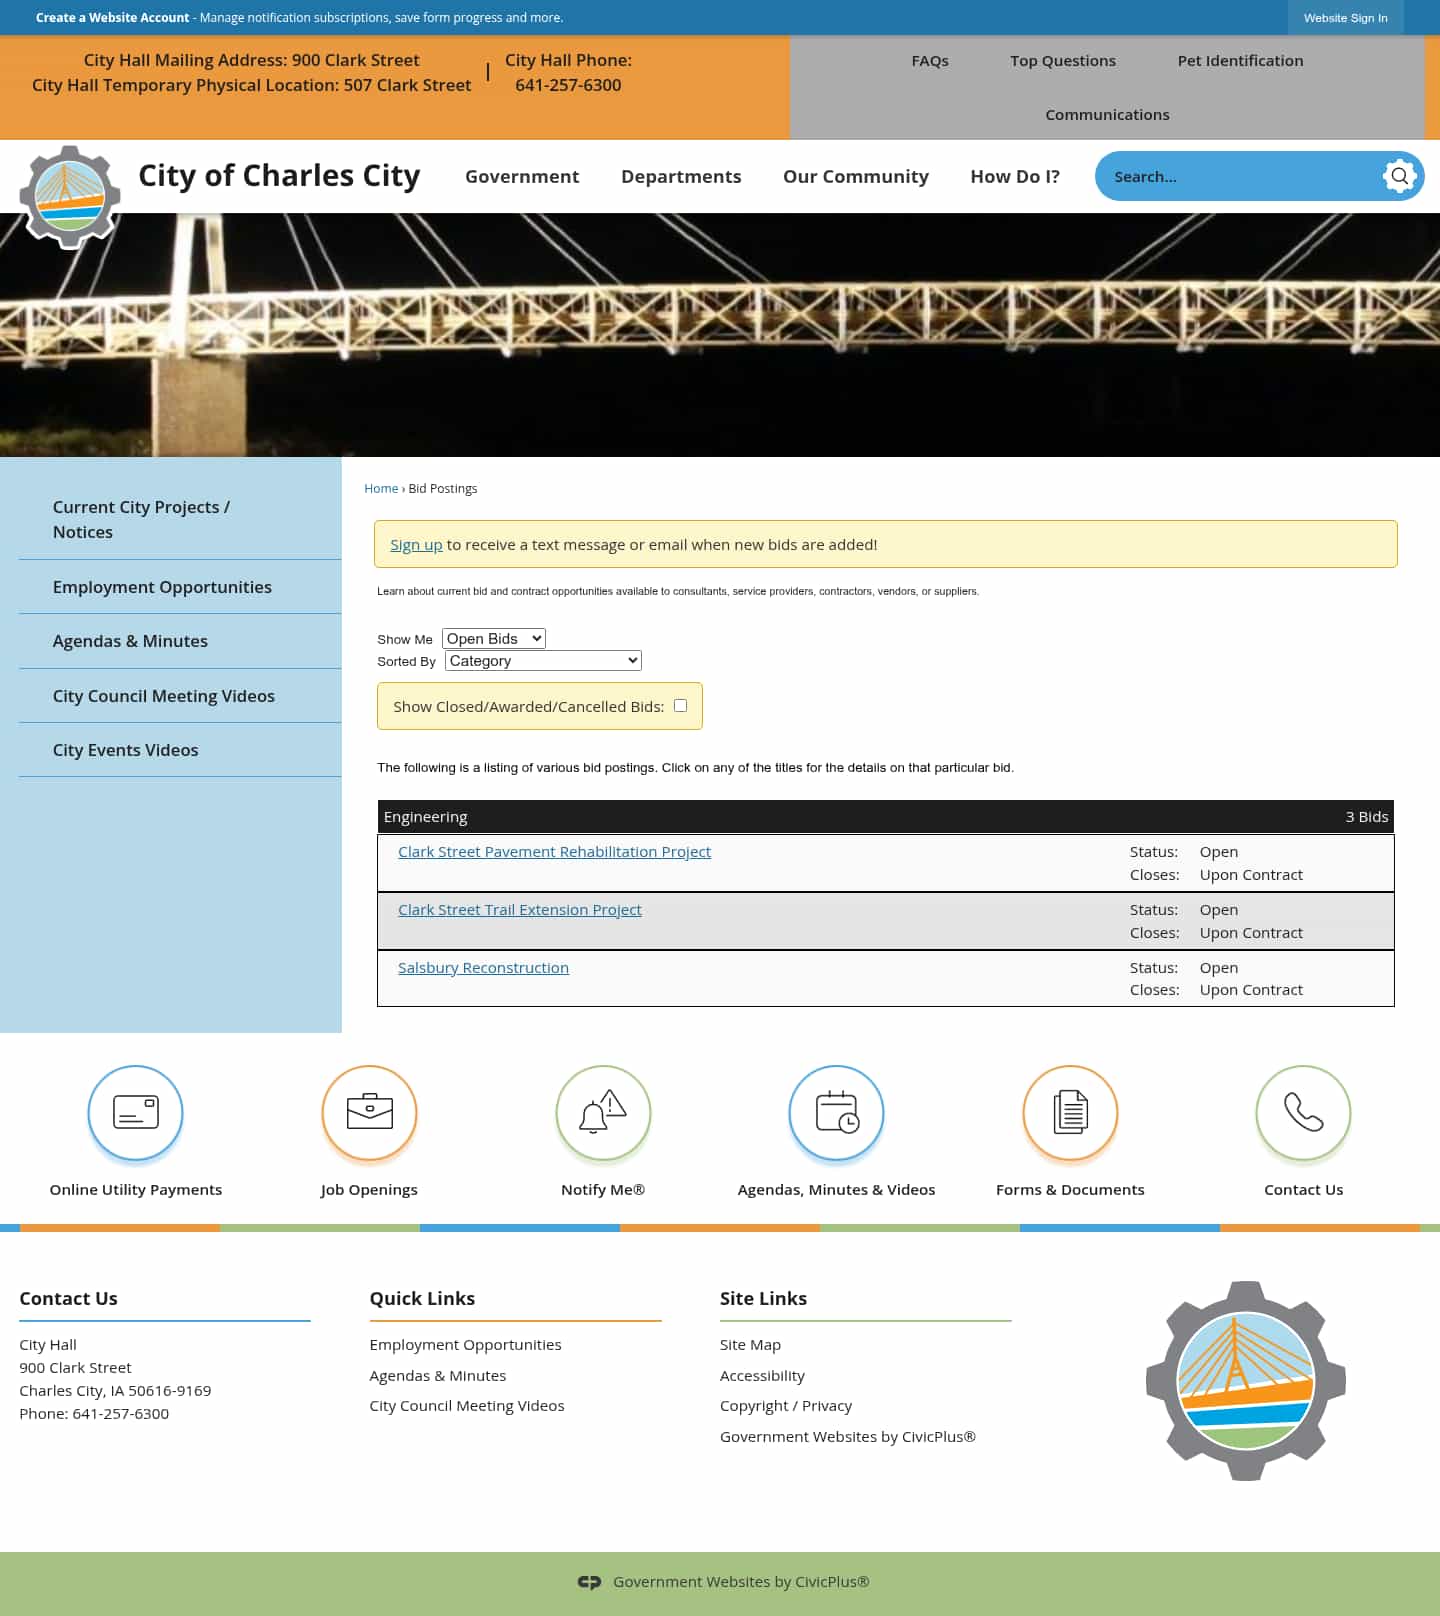Open the Copyright / Privacy link
Screen dimensions: 1440x1616
pos(786,1406)
